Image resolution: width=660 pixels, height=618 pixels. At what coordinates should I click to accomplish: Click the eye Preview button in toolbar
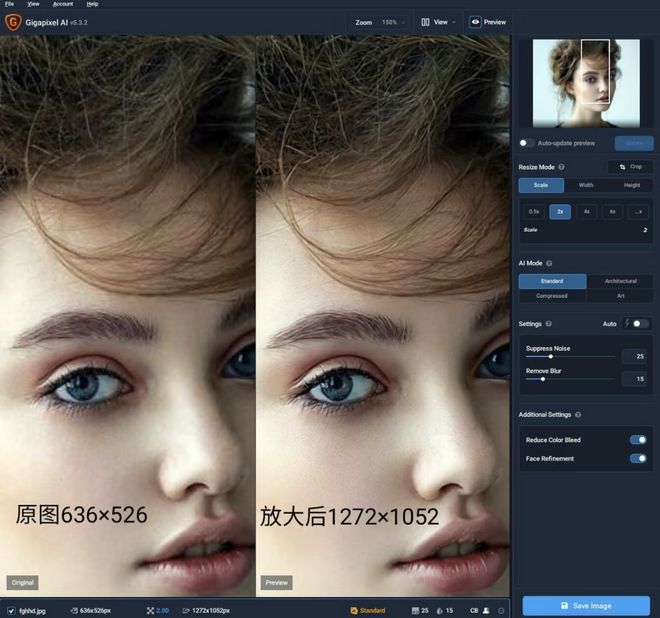click(488, 21)
